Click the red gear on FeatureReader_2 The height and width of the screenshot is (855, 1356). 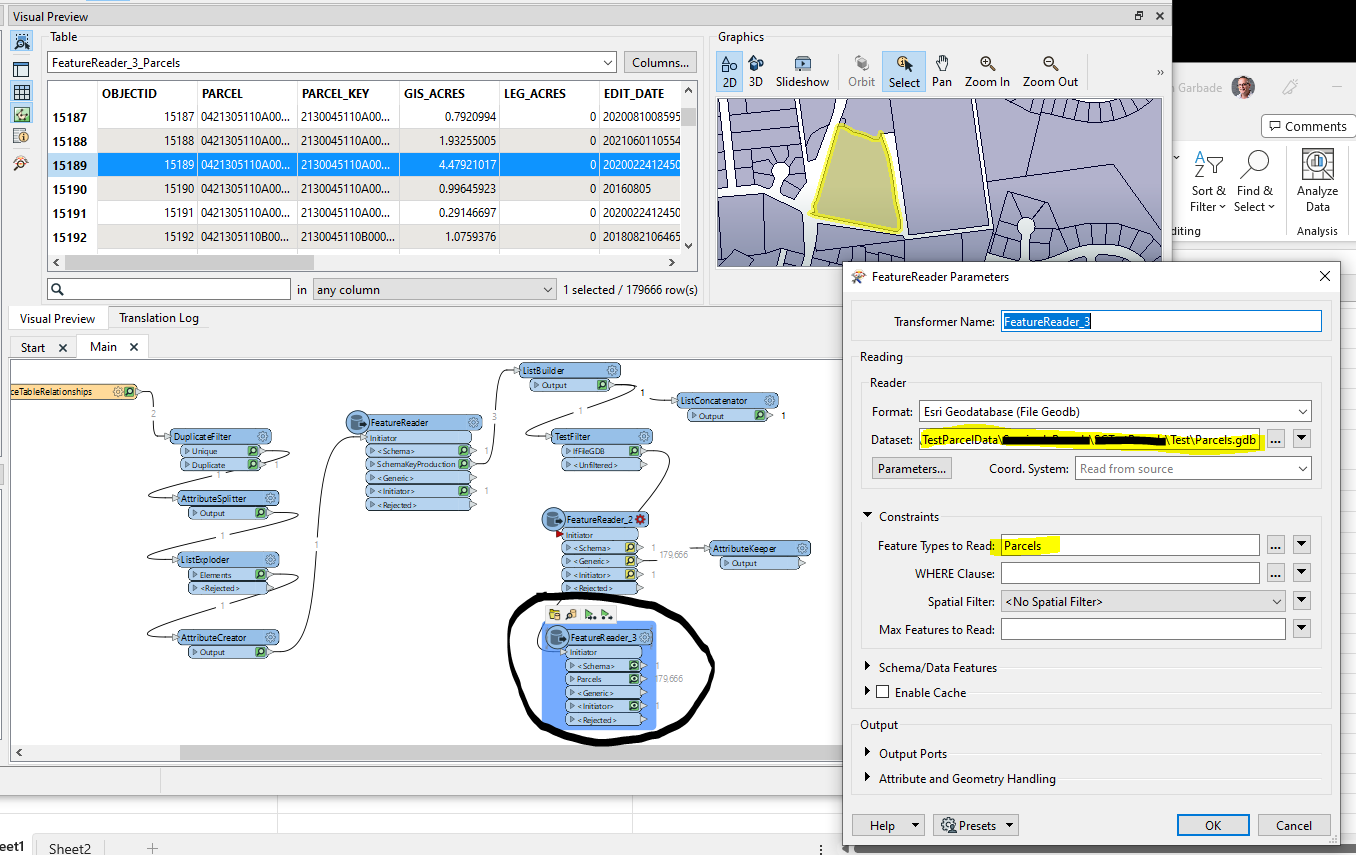click(640, 519)
